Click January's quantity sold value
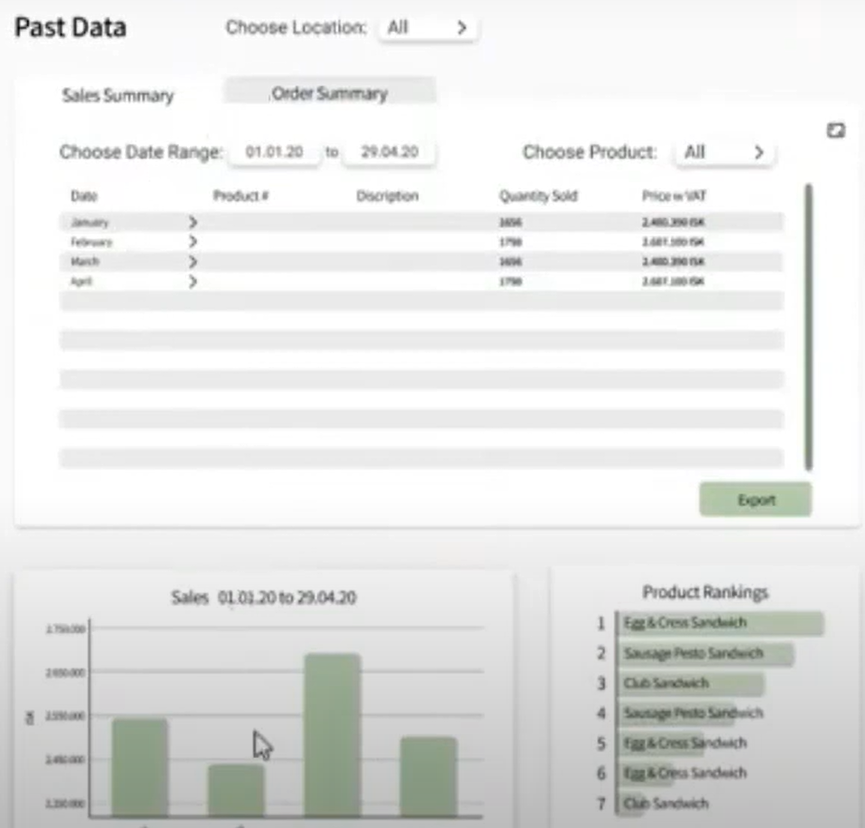Screen dimensions: 865x828 (x=510, y=222)
